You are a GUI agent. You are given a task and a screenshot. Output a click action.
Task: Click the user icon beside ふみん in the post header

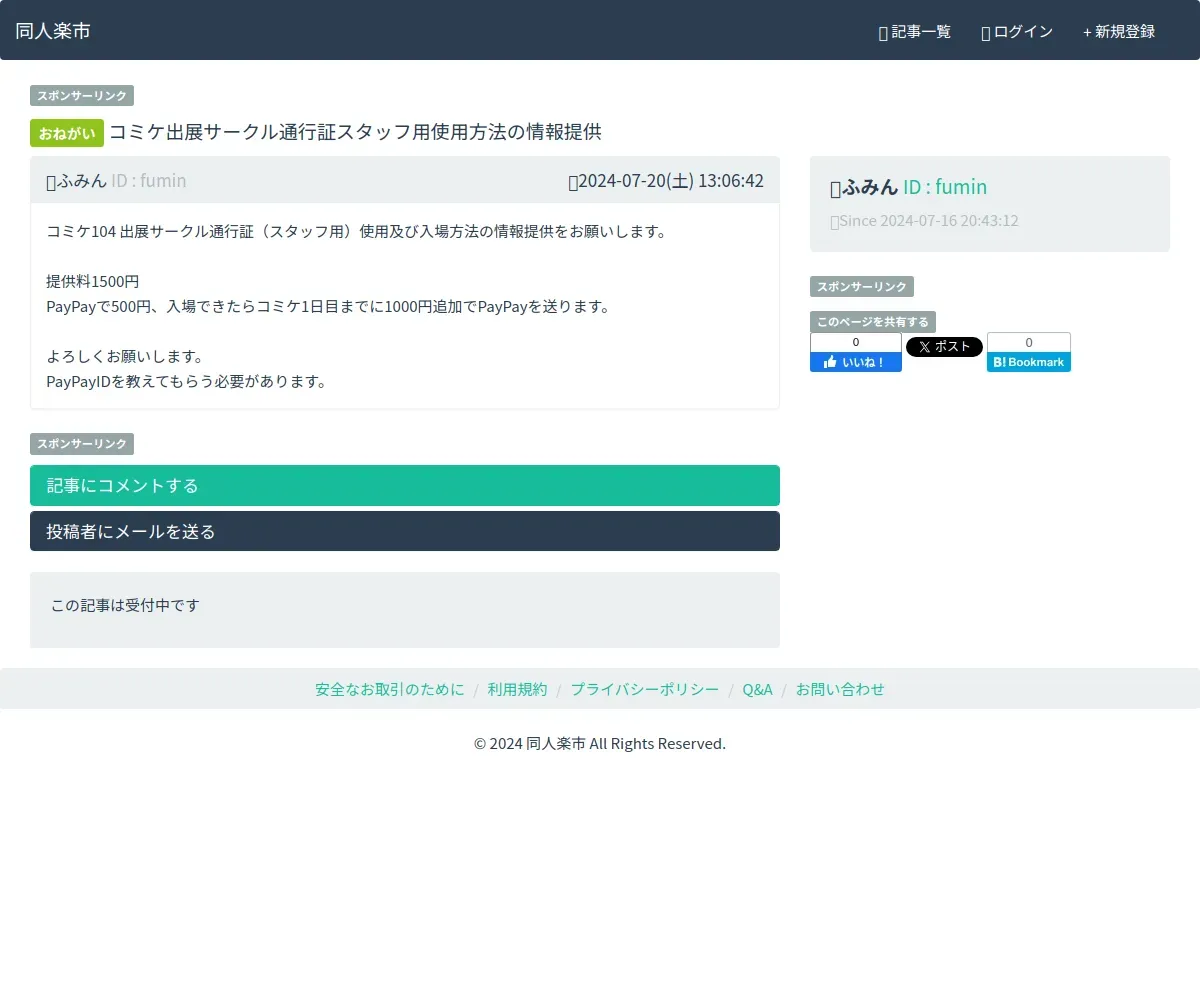tap(51, 182)
